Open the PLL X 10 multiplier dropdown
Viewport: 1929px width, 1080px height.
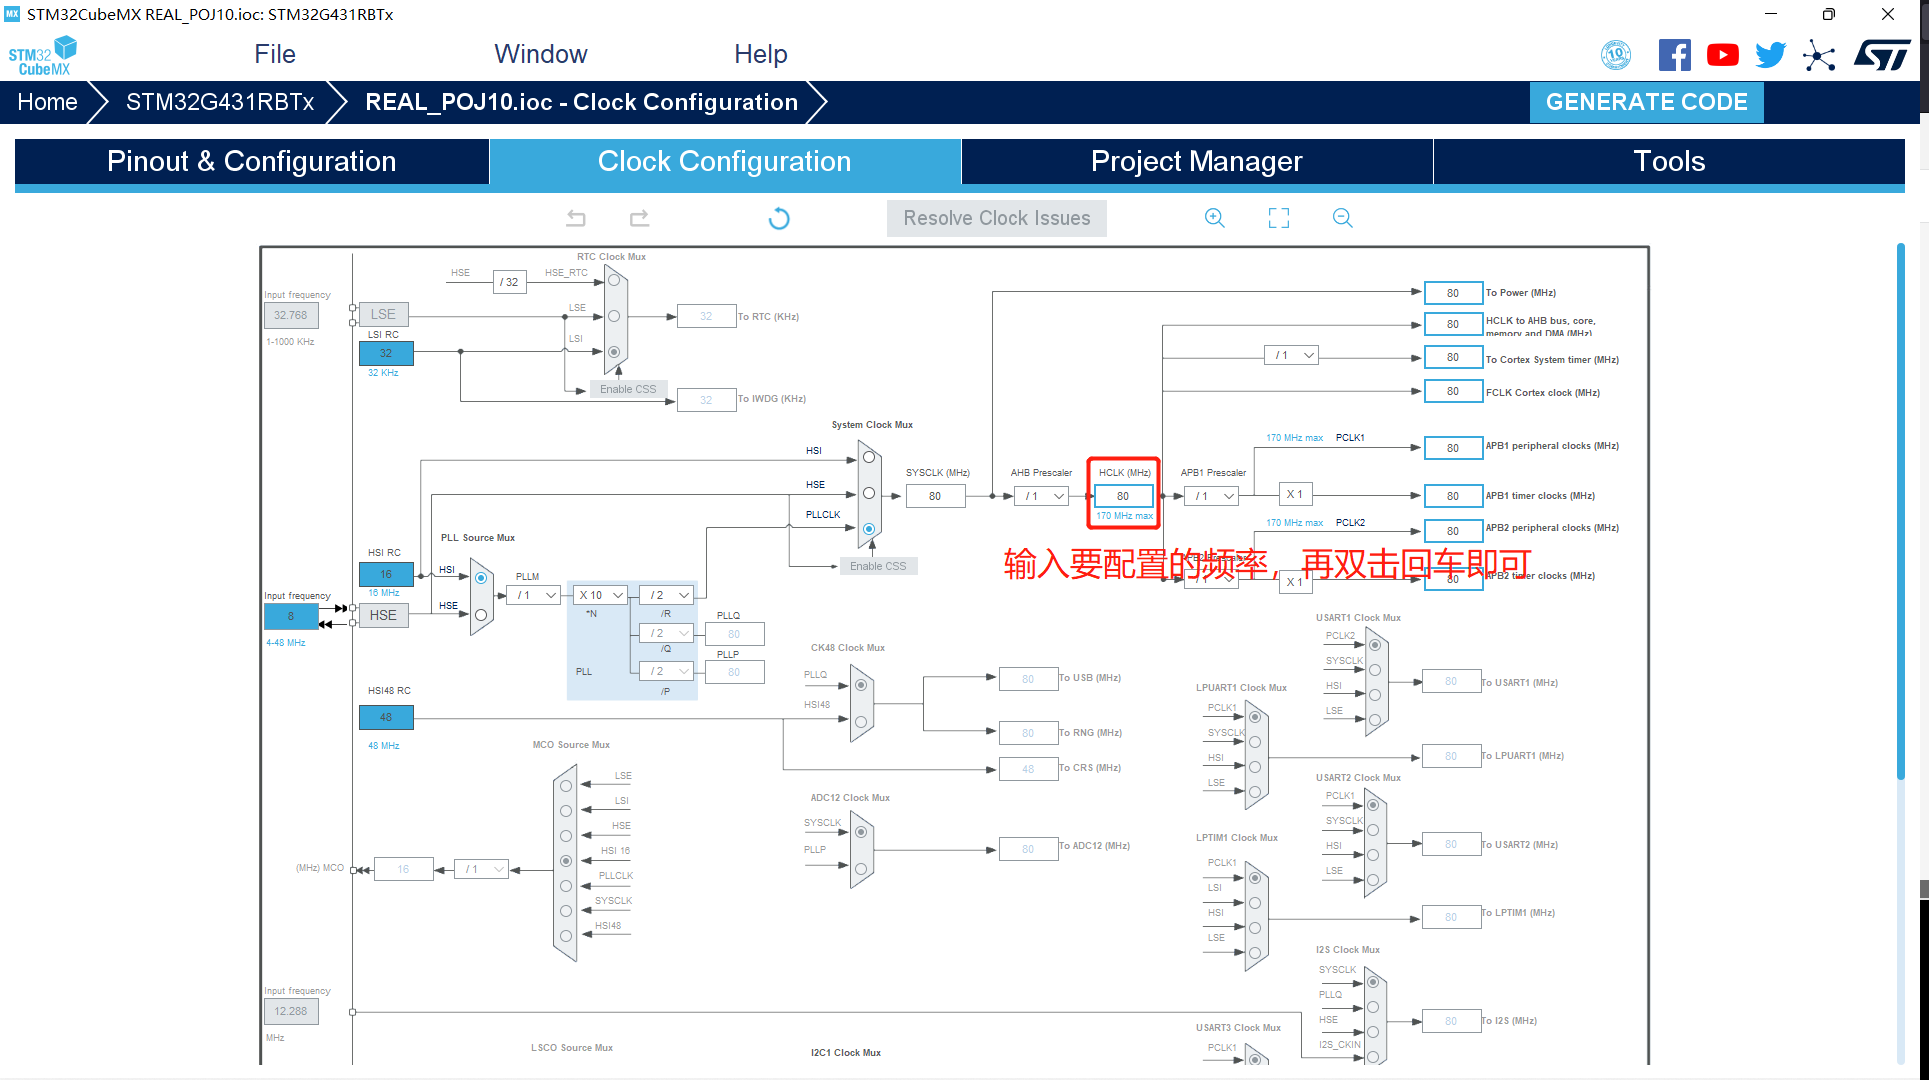(601, 595)
